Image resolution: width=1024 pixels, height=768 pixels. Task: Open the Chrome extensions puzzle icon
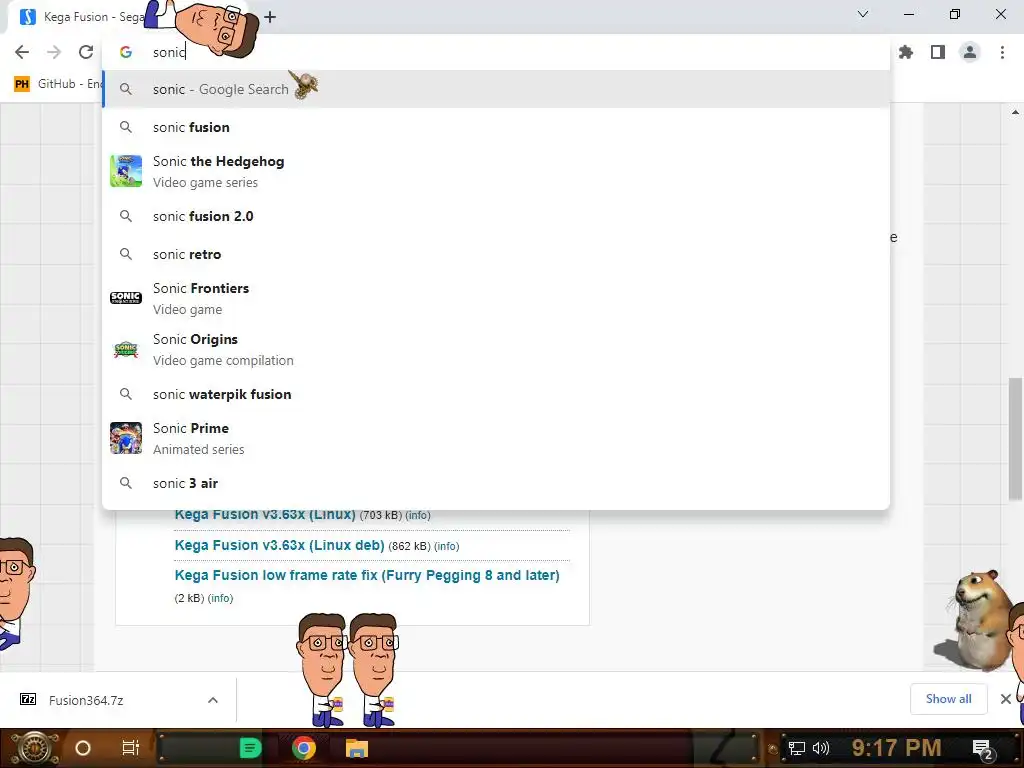906,52
